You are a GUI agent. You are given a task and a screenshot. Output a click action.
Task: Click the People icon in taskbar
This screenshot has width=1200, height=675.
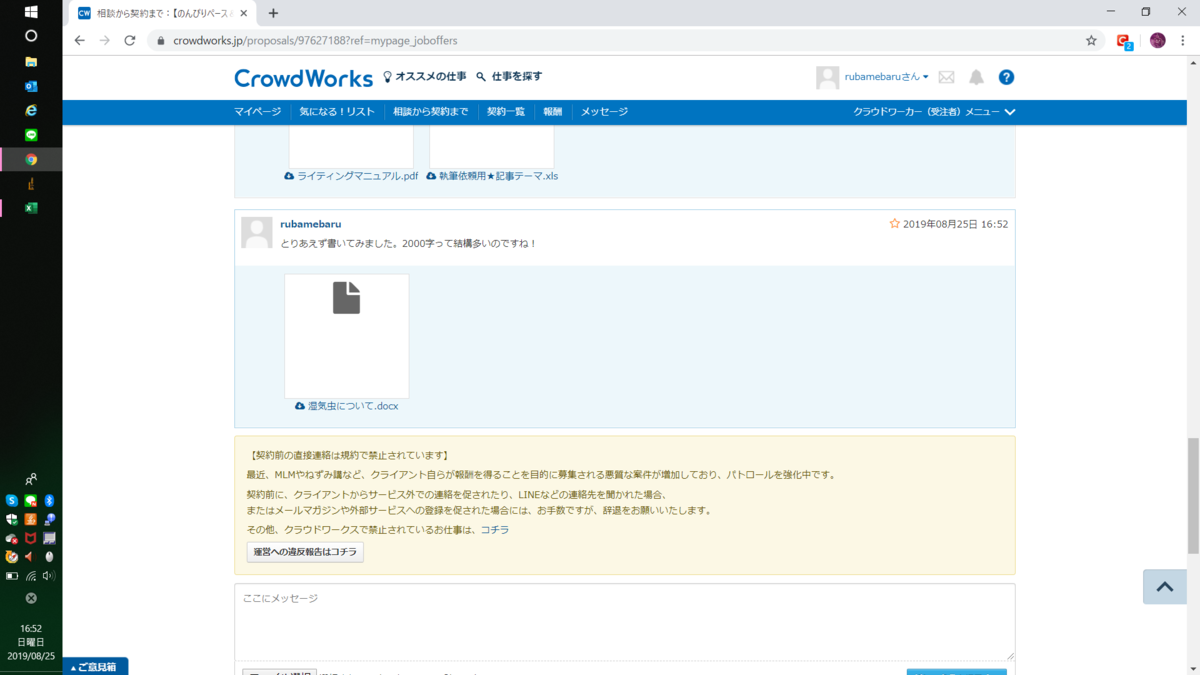(31, 479)
